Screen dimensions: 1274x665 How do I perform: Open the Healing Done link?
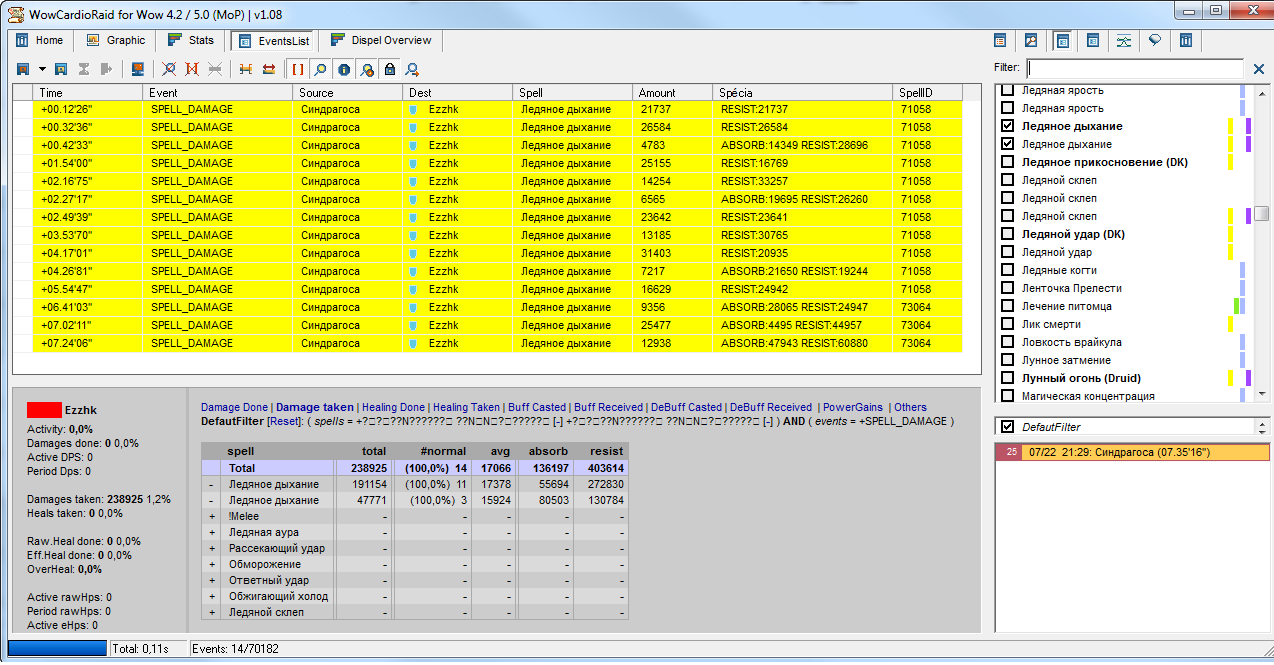pyautogui.click(x=393, y=407)
